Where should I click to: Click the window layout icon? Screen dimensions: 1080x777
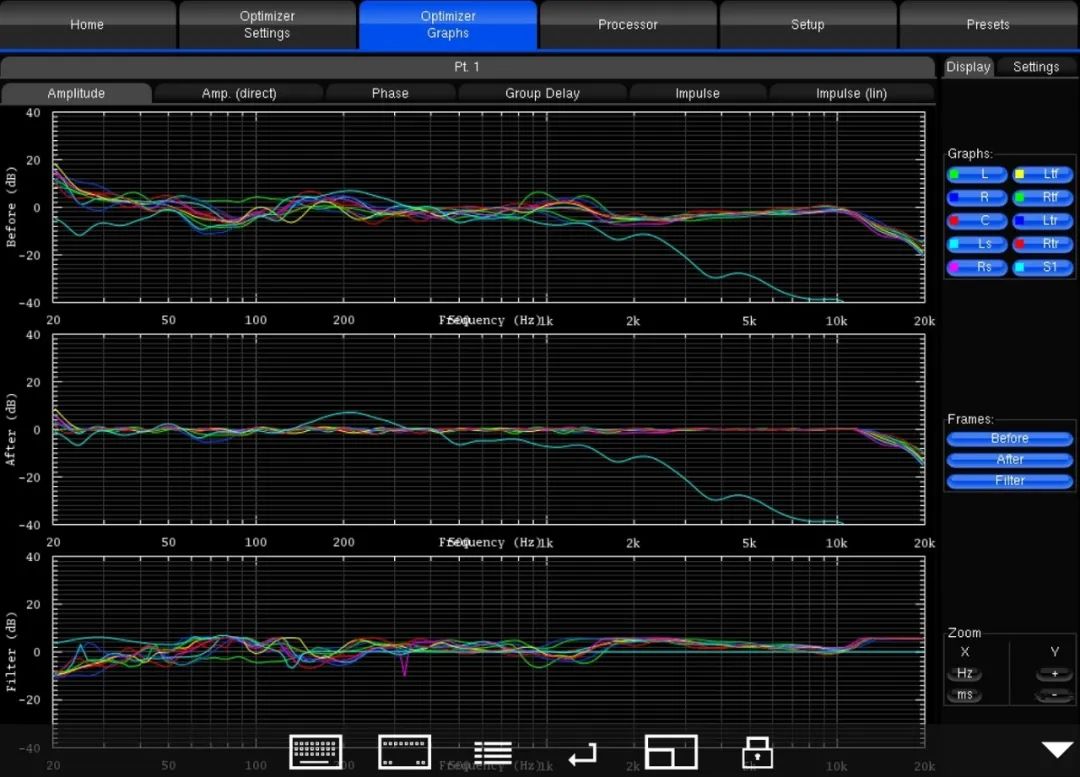coord(671,752)
